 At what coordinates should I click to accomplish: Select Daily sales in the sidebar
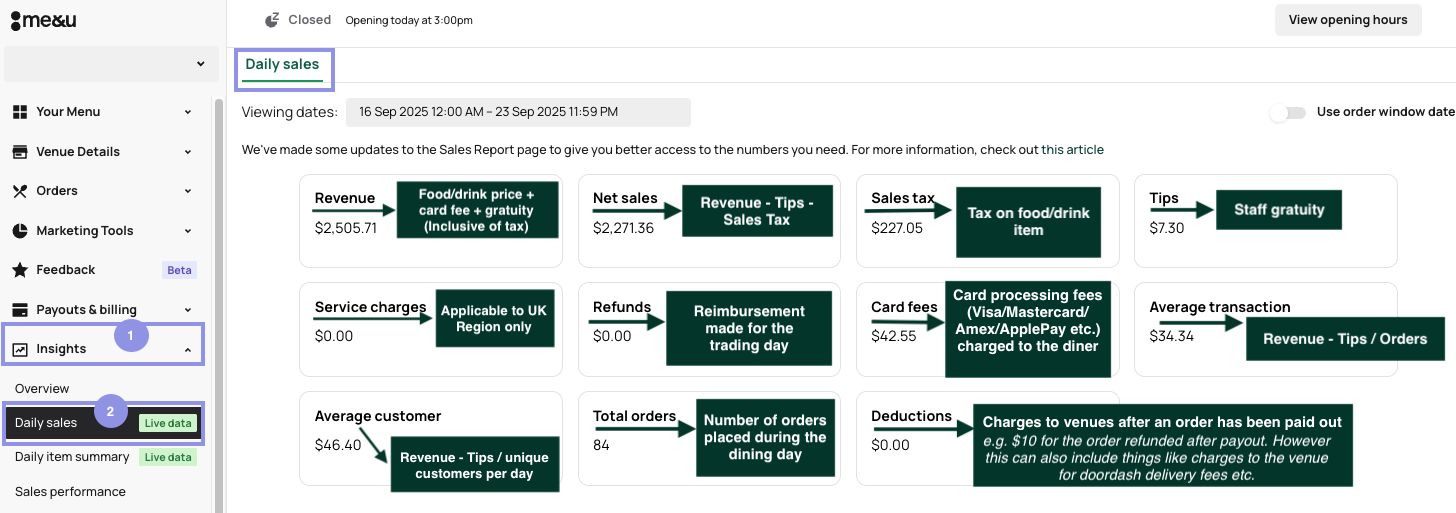[x=105, y=423]
